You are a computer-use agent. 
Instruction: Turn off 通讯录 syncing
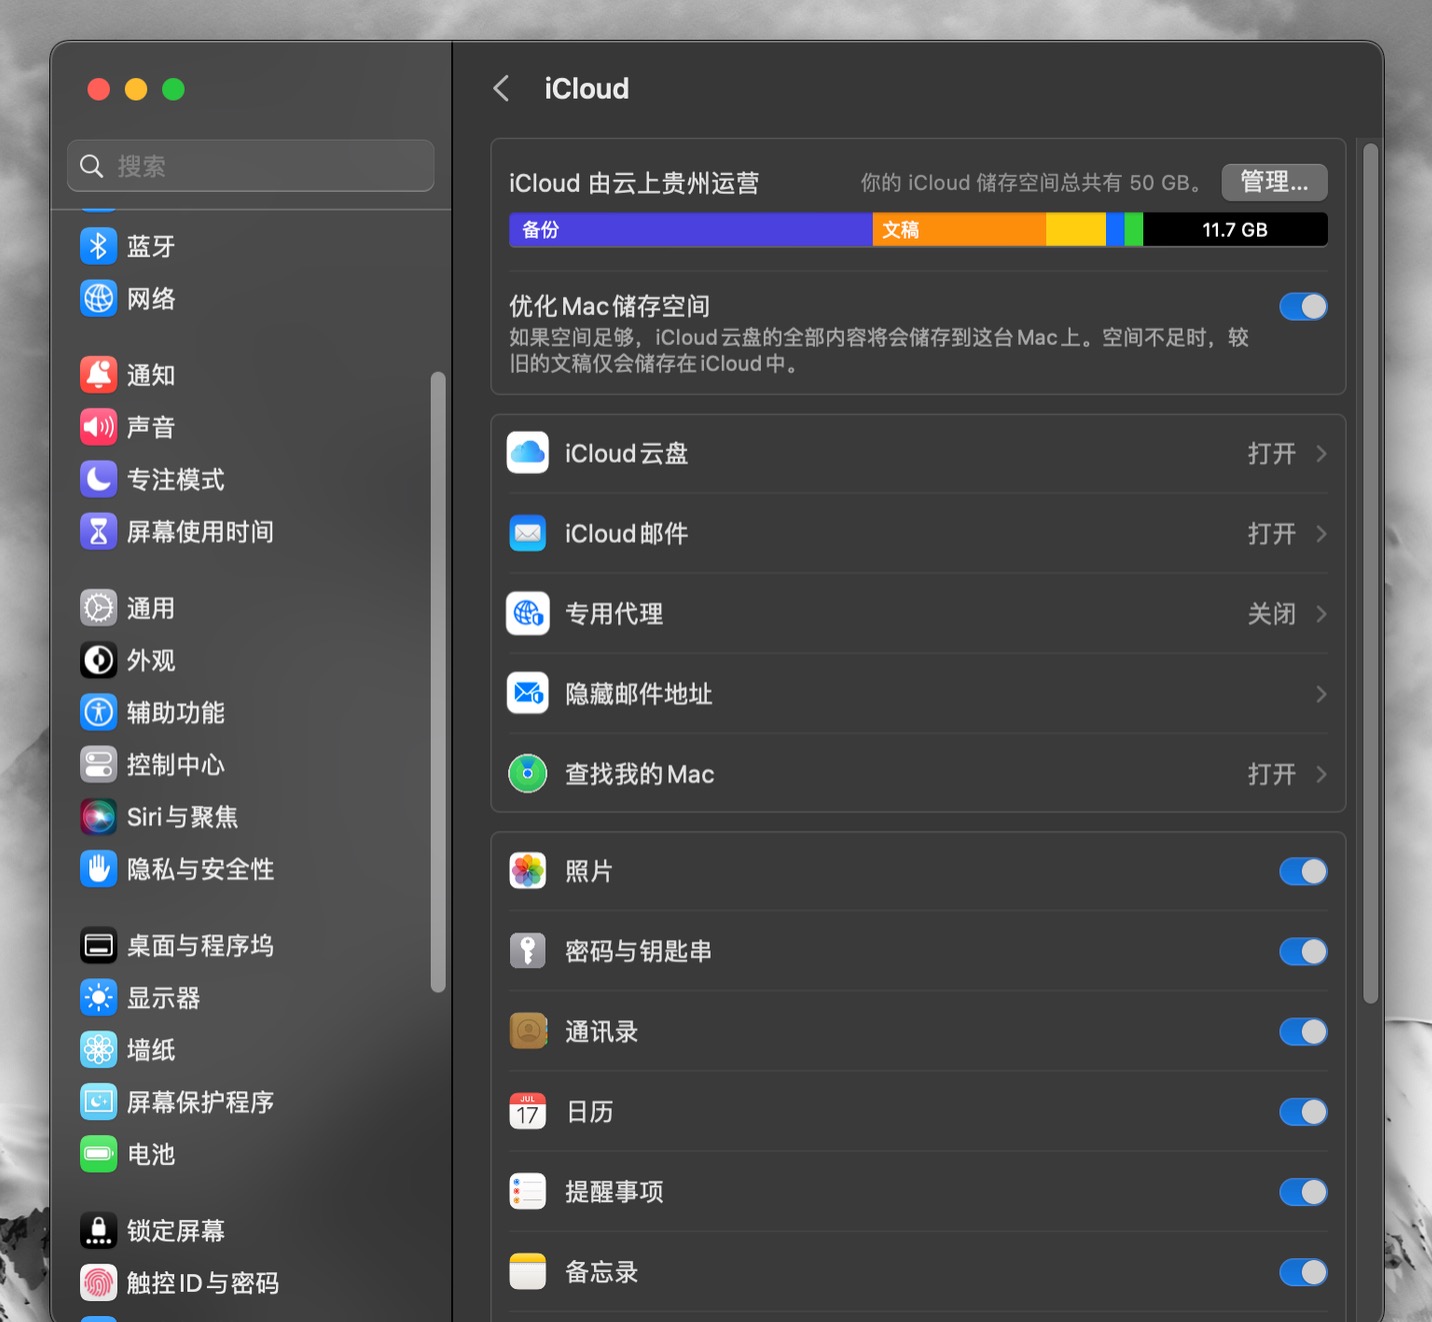click(x=1302, y=1031)
